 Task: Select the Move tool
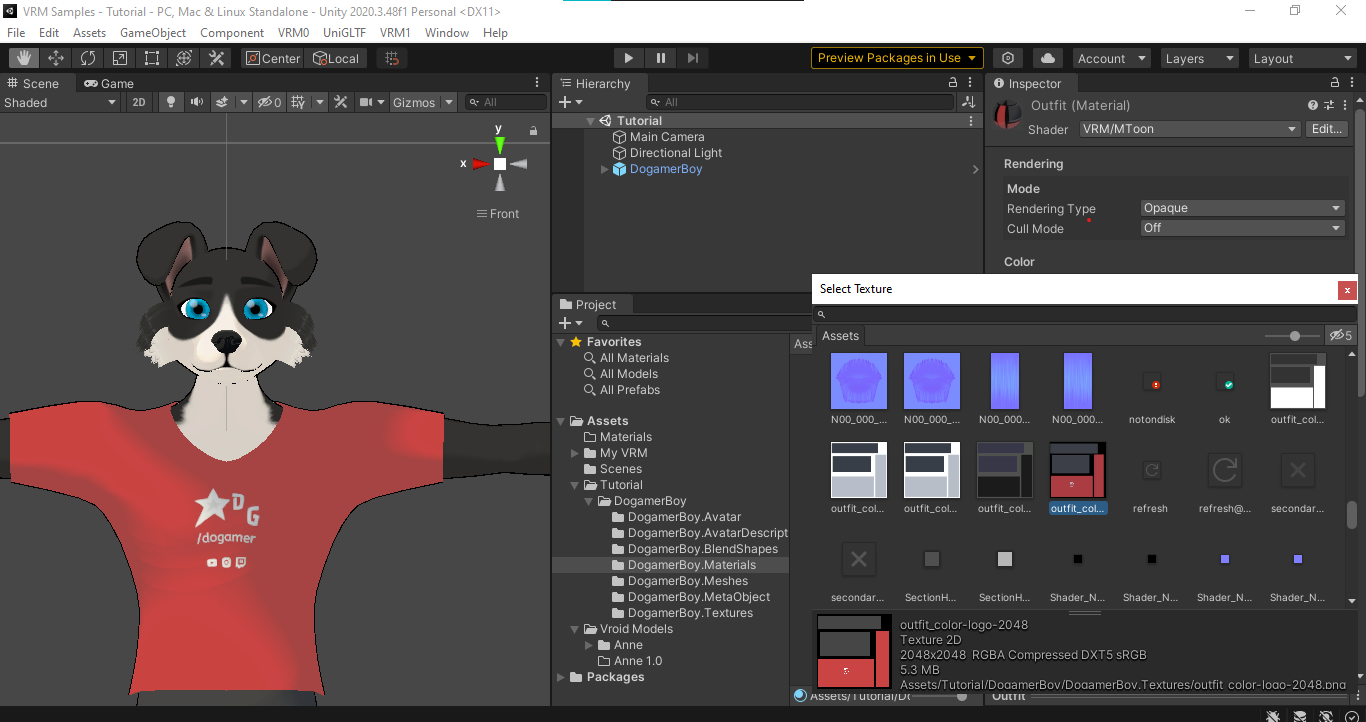(x=56, y=59)
